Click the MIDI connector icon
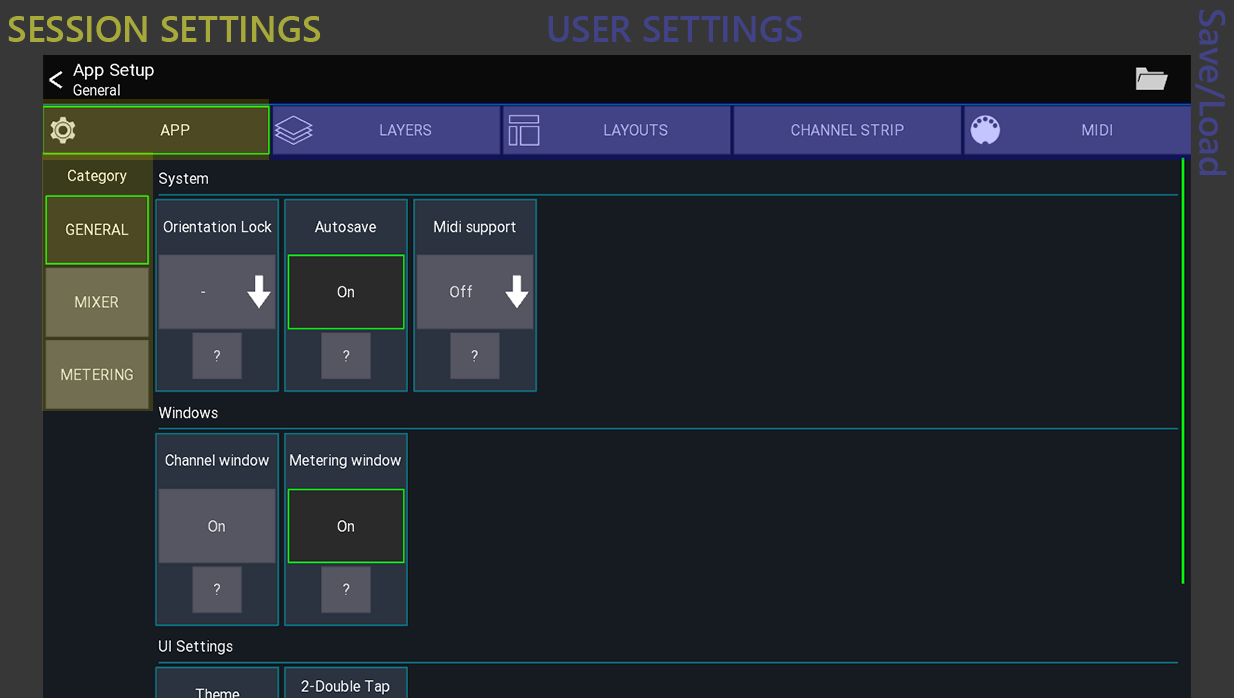 985,130
